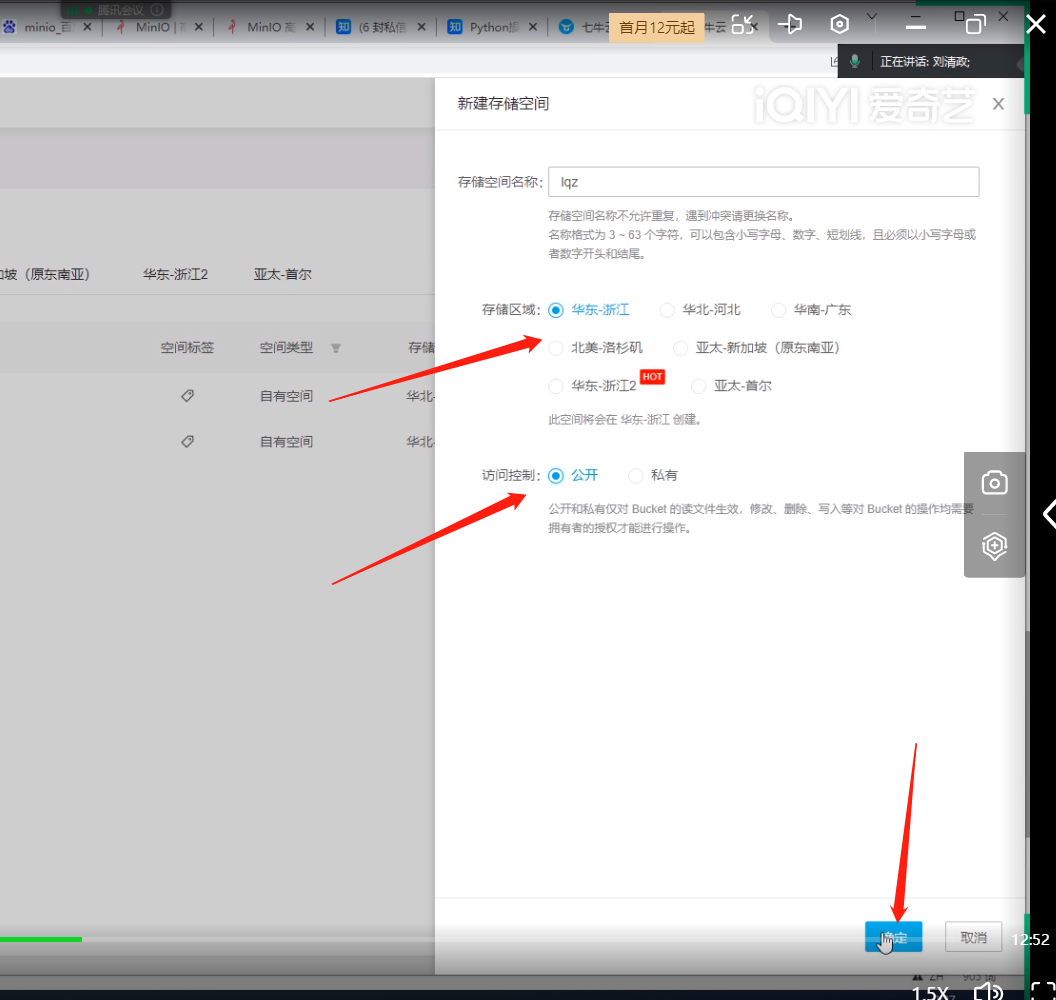1056x1000 pixels.
Task: Click the 正在讲话: 刘清政 speaker label
Action: pyautogui.click(x=925, y=62)
